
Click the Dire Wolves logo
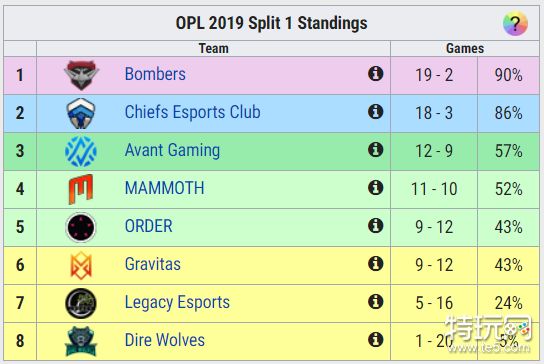click(x=80, y=341)
